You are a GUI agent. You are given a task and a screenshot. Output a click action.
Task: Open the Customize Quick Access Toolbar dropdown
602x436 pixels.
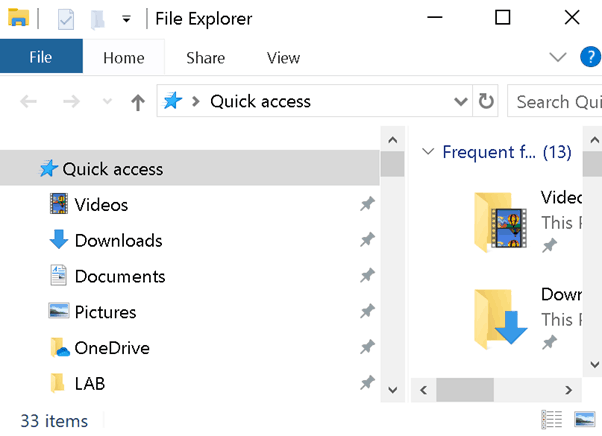126,19
